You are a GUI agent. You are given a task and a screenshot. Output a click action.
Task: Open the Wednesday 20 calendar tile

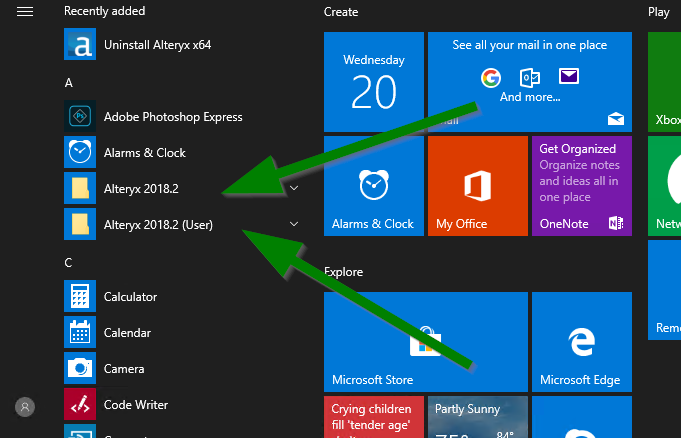click(x=374, y=82)
